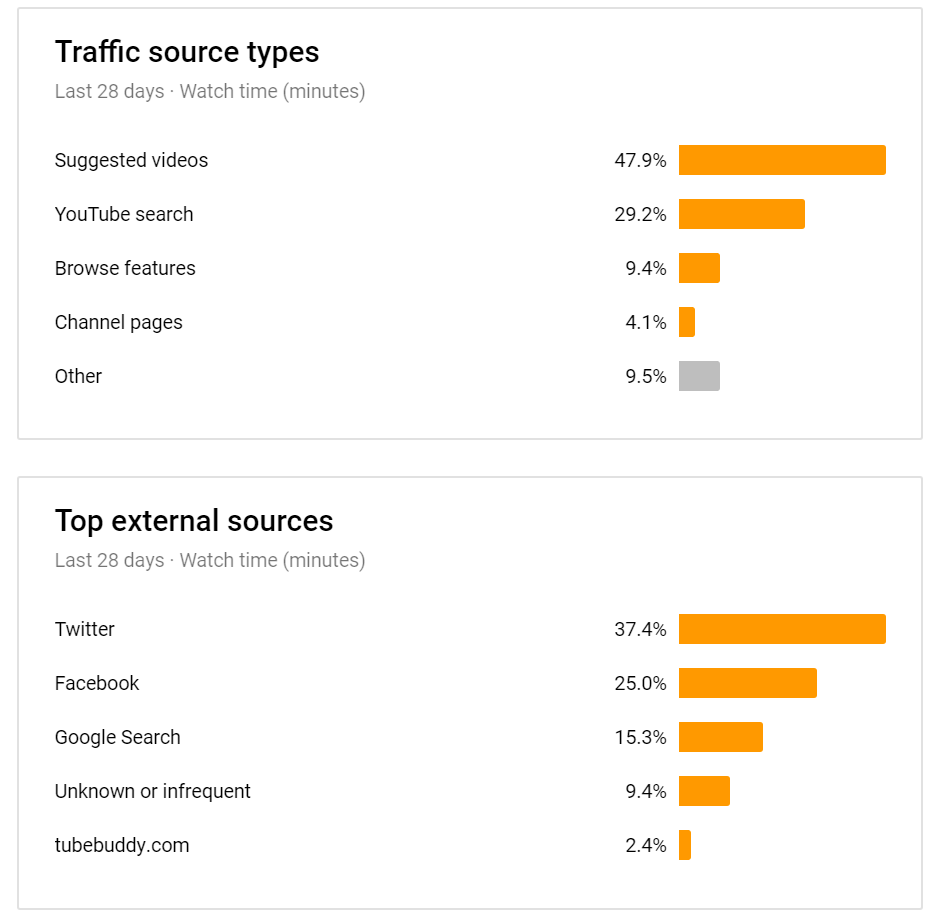Click the Suggested videos 47.9% orange bar

pos(782,160)
